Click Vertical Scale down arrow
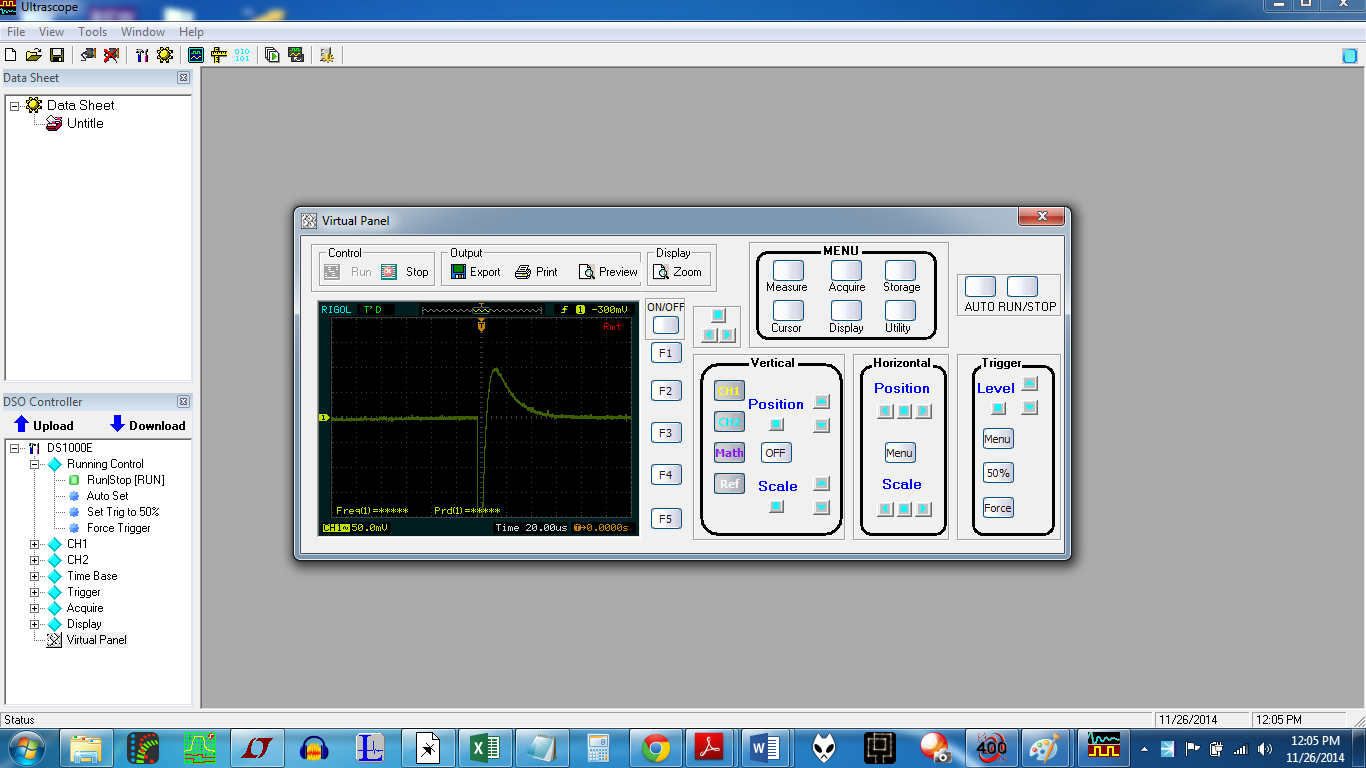The image size is (1366, 768). point(822,508)
